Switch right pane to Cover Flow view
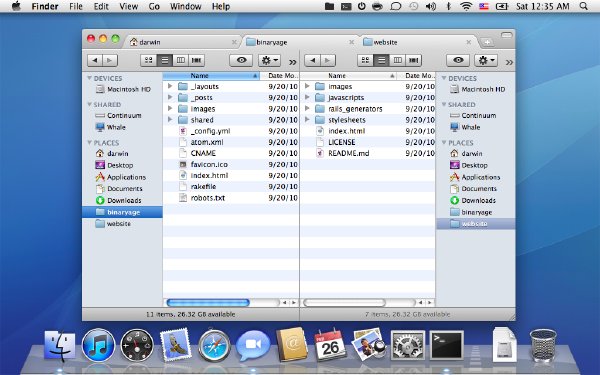600x375 pixels. 413,60
